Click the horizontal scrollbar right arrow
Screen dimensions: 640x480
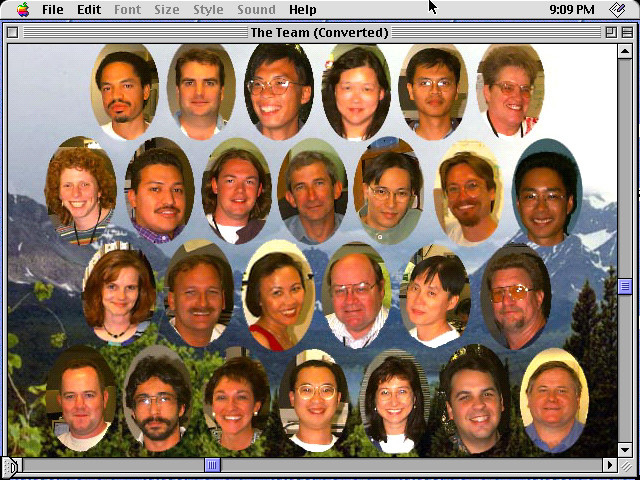pyautogui.click(x=610, y=465)
